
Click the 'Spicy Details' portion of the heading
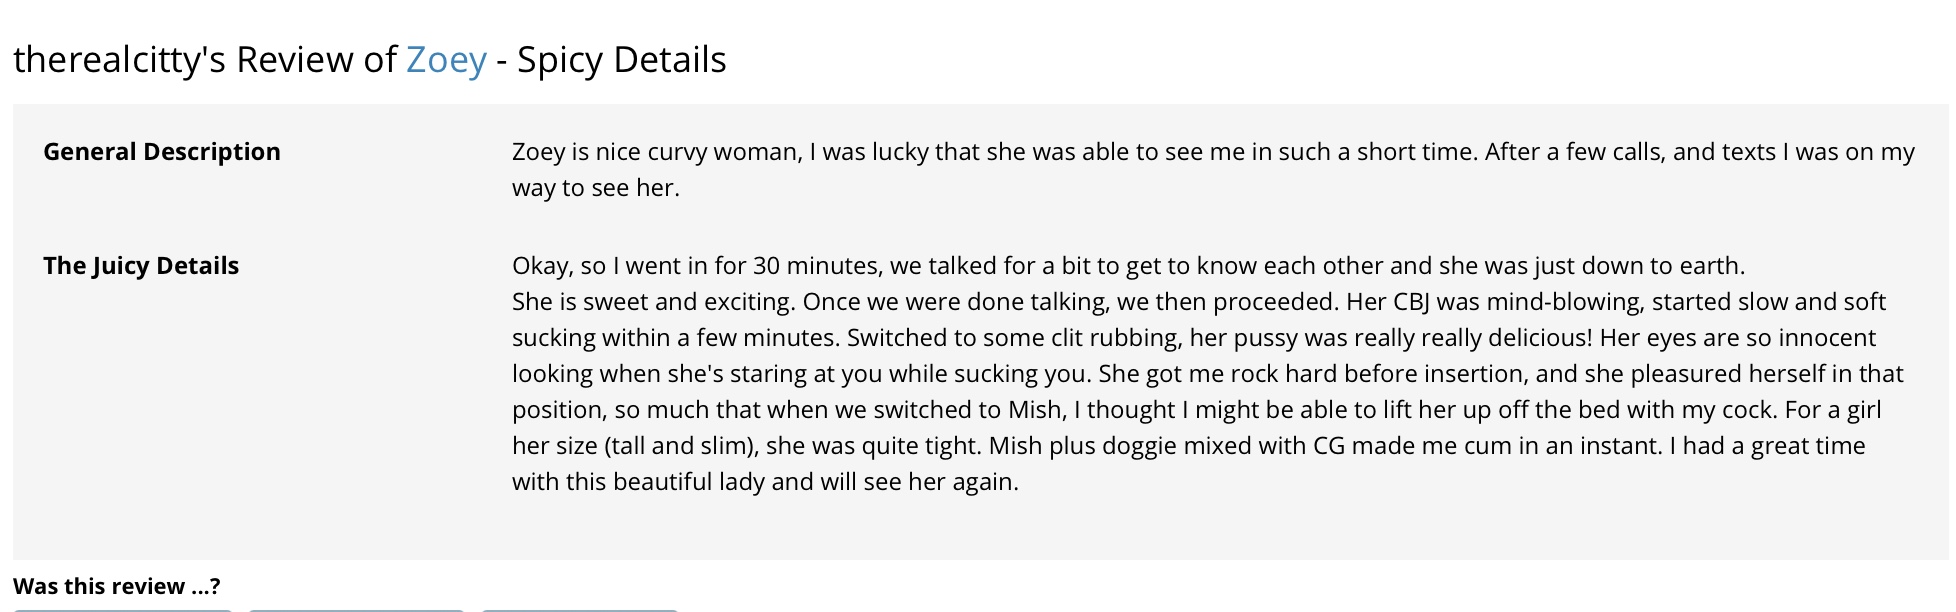coord(622,60)
